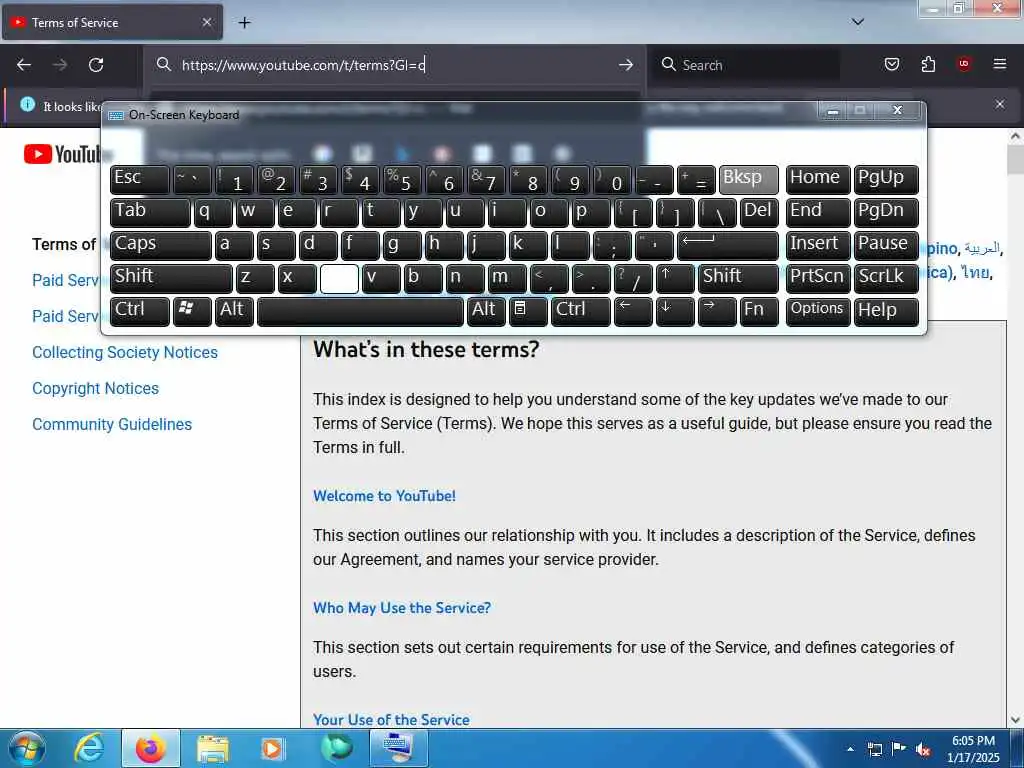Screen dimensions: 1024x768
Task: Tap the Esc key on keyboard
Action: coord(140,180)
